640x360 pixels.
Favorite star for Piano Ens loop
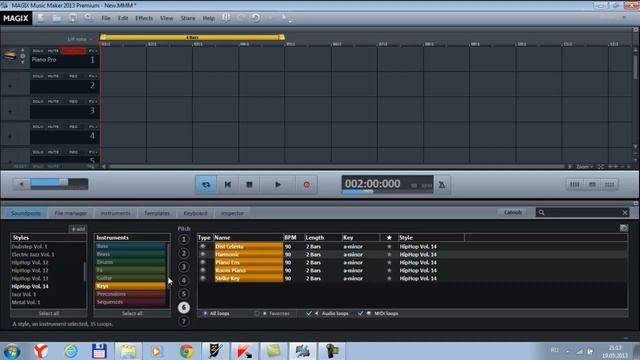click(389, 262)
